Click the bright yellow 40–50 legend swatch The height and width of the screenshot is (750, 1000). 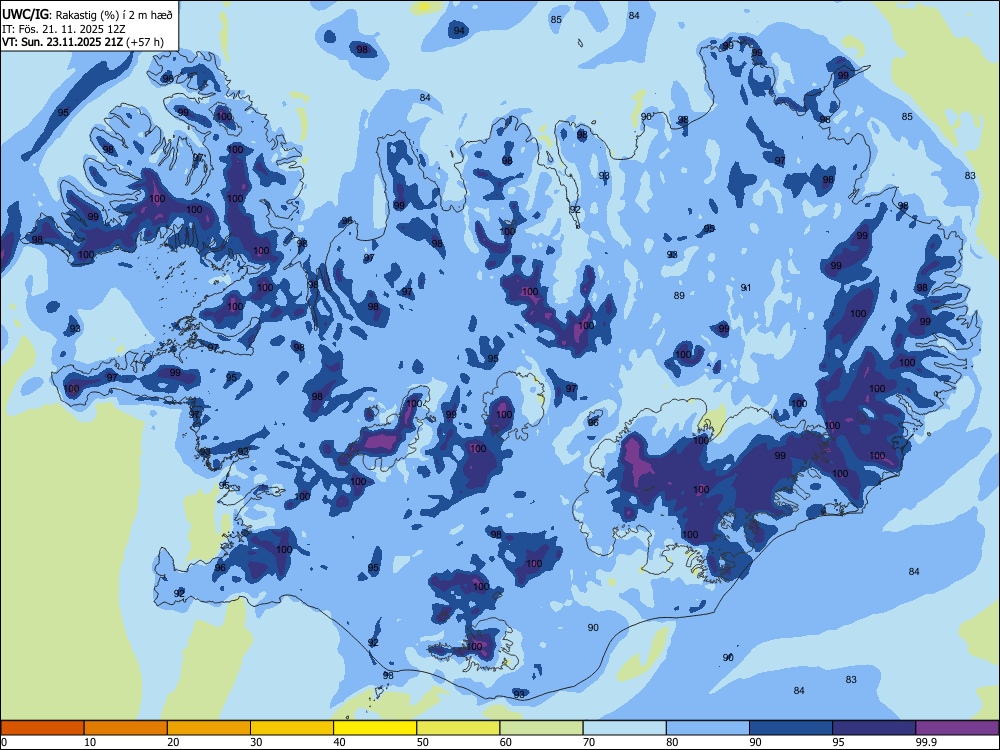375,728
